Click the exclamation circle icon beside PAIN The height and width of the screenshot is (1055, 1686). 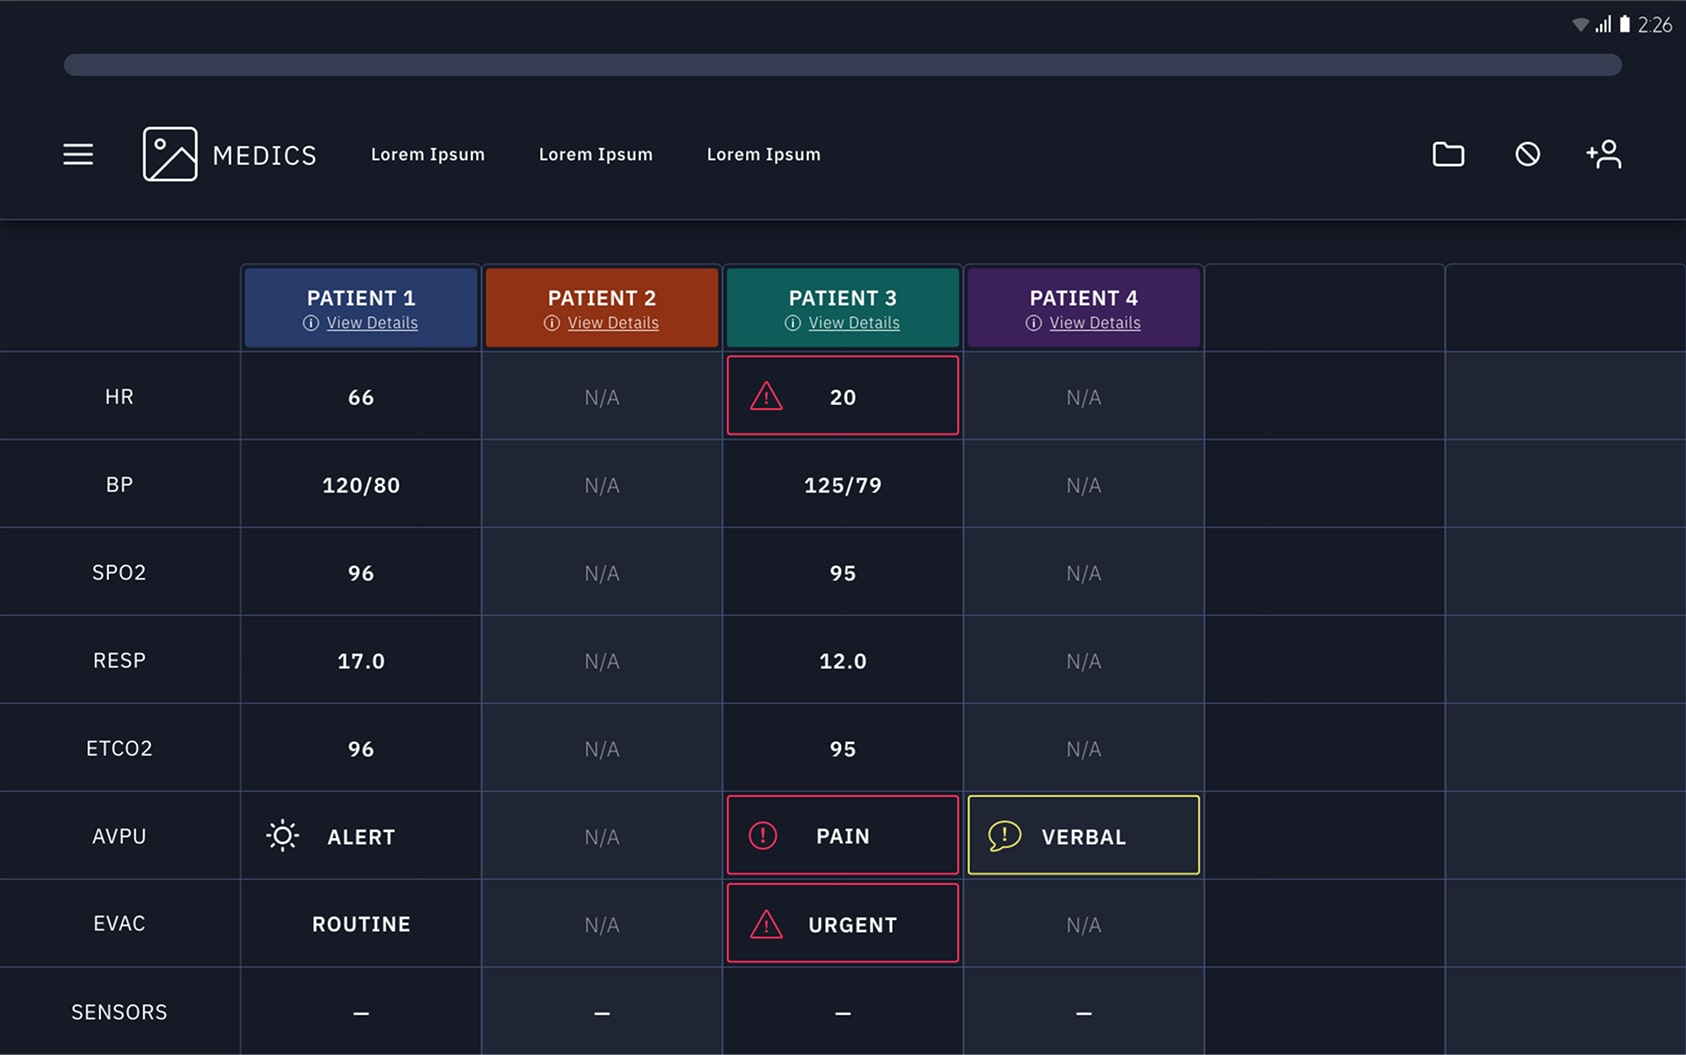tap(763, 836)
